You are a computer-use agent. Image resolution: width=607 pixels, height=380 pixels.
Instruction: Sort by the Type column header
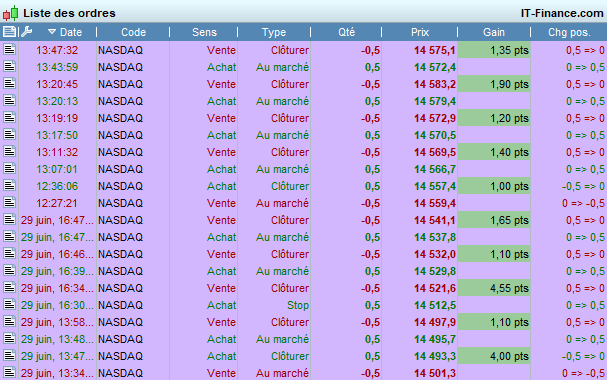click(274, 32)
